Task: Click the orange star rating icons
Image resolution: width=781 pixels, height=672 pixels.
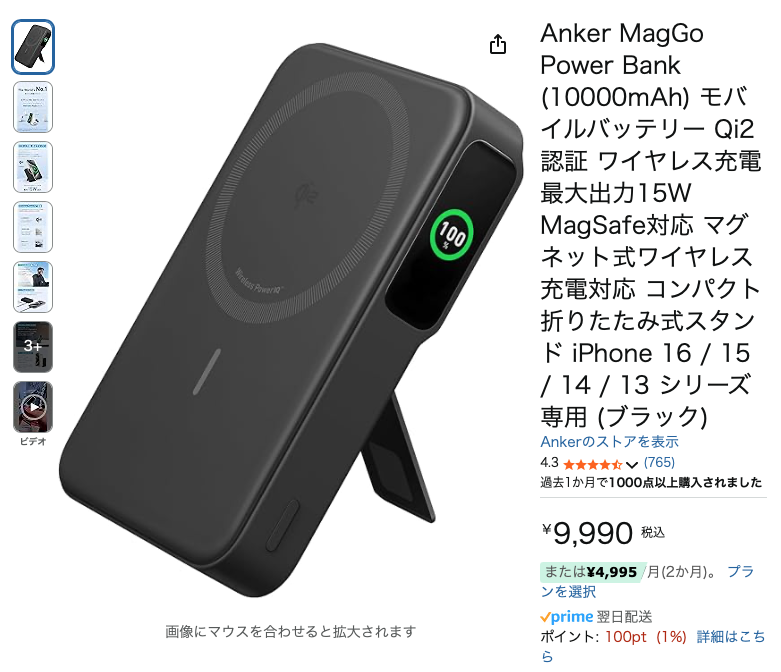Action: (593, 465)
